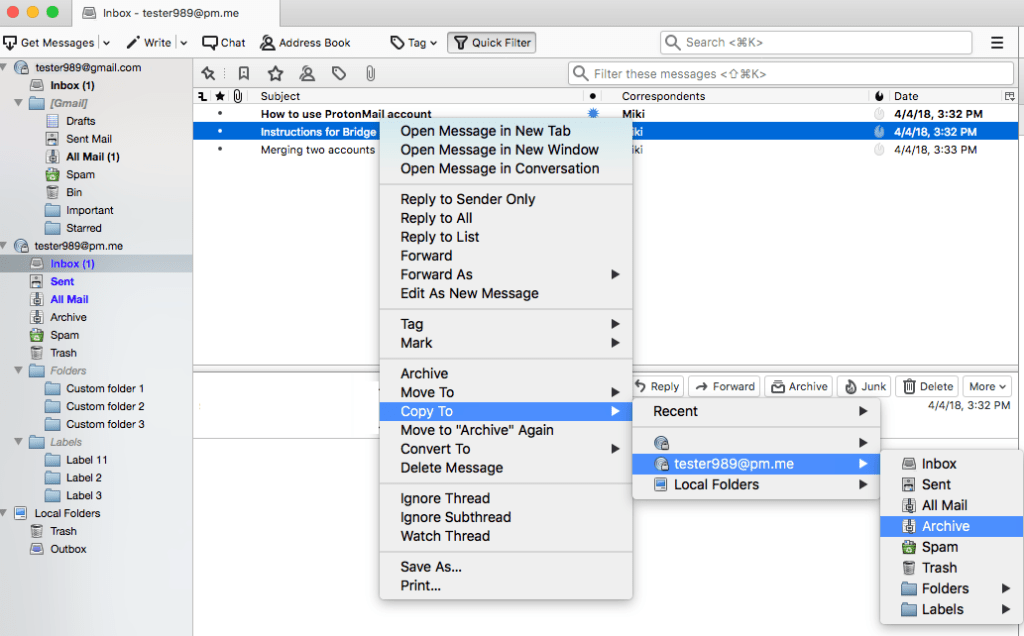The image size is (1024, 636).
Task: Sort by junk status column header
Action: point(879,97)
